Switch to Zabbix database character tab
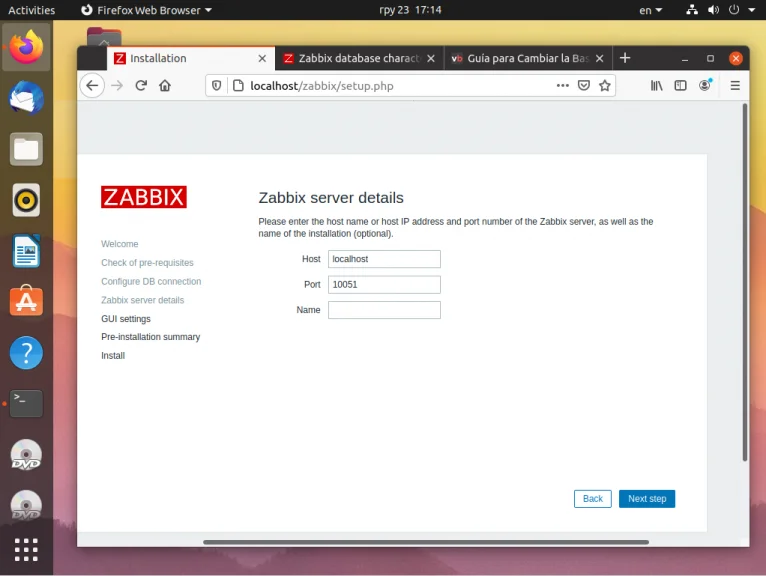766x576 pixels. [359, 59]
